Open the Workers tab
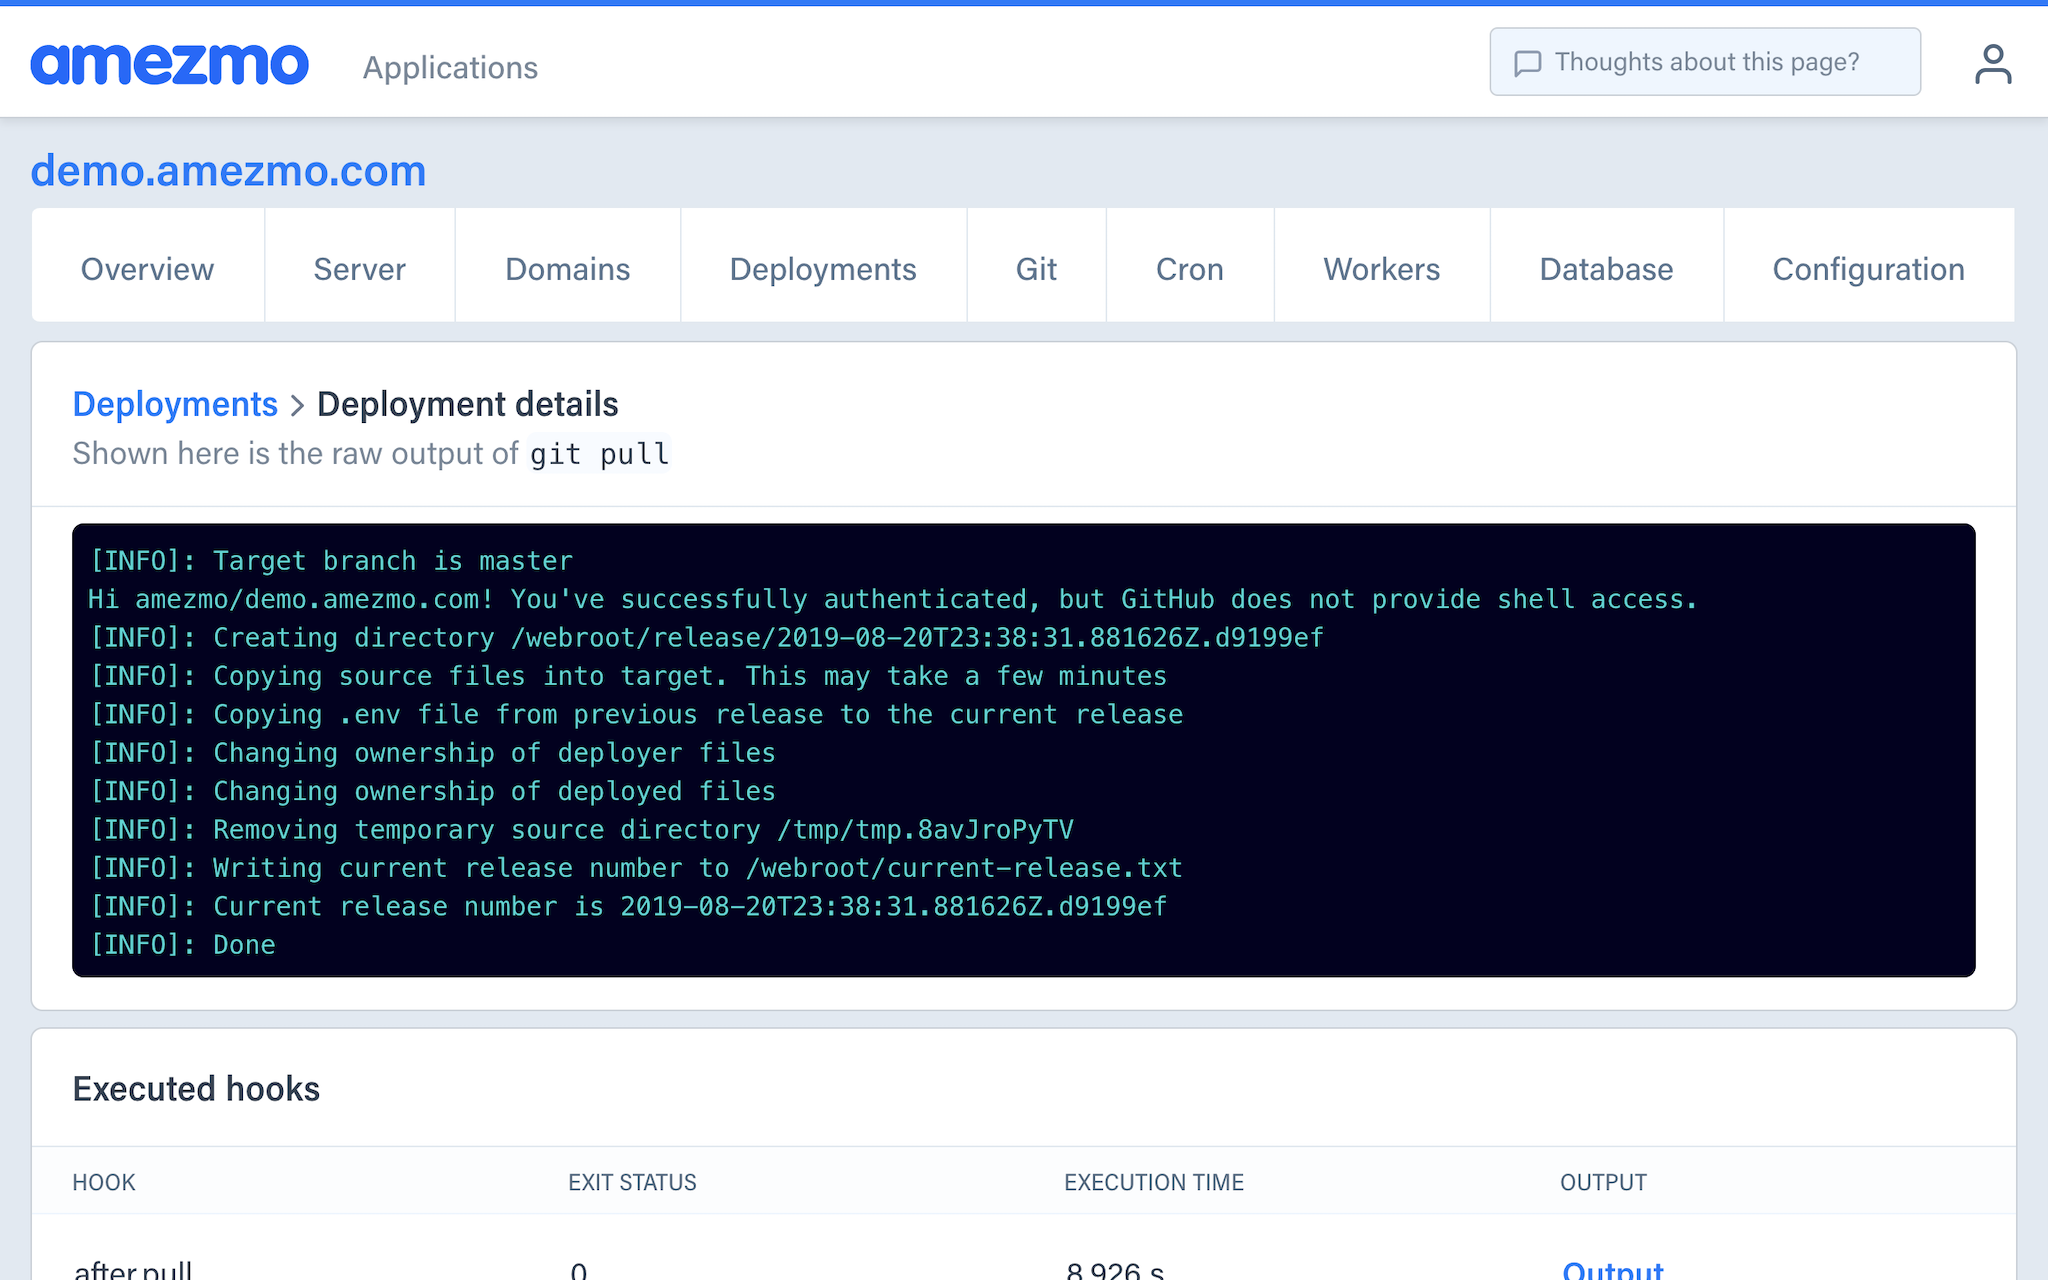 tap(1381, 268)
